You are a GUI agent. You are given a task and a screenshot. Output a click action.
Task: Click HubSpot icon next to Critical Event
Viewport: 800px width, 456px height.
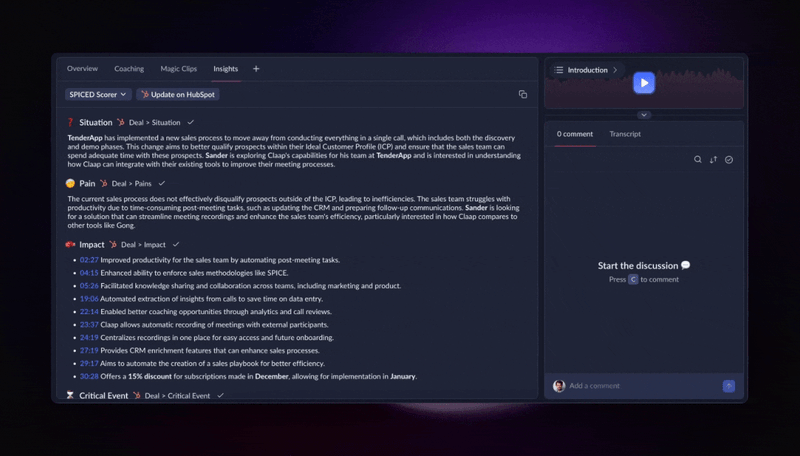[x=136, y=395]
